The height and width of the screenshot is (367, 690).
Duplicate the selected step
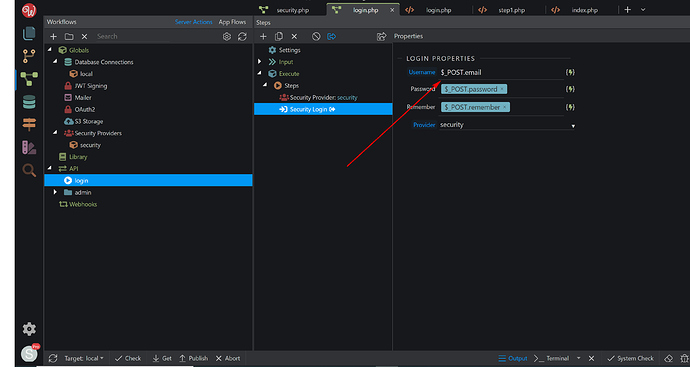(279, 37)
